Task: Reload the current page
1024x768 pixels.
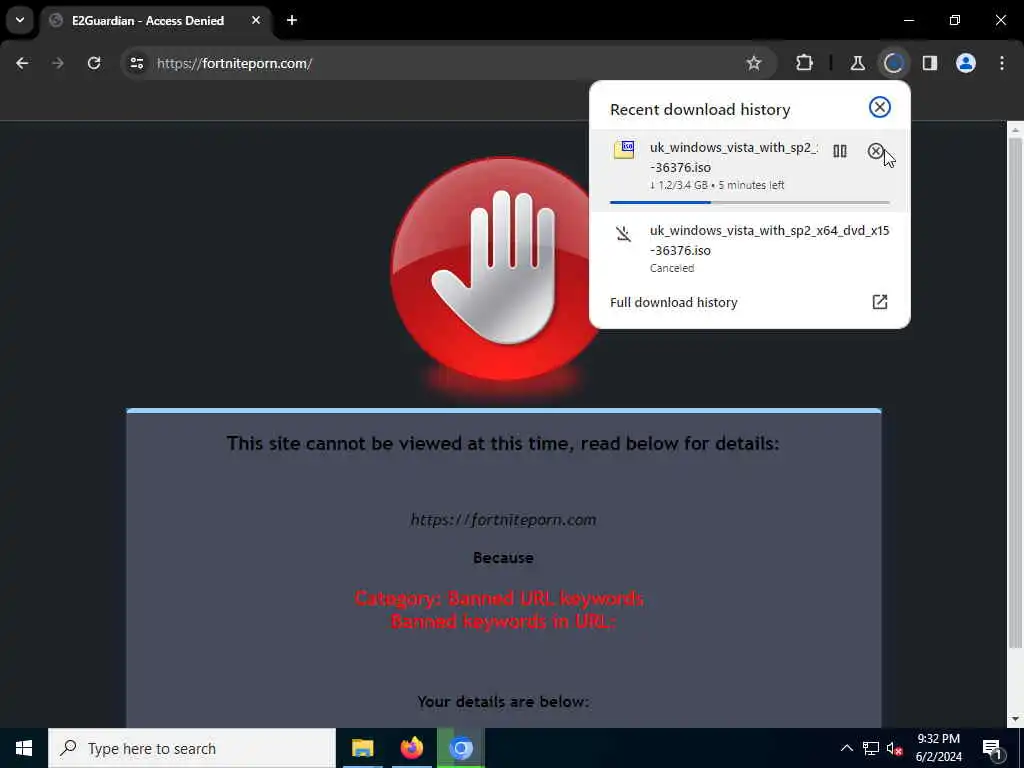Action: pyautogui.click(x=94, y=63)
